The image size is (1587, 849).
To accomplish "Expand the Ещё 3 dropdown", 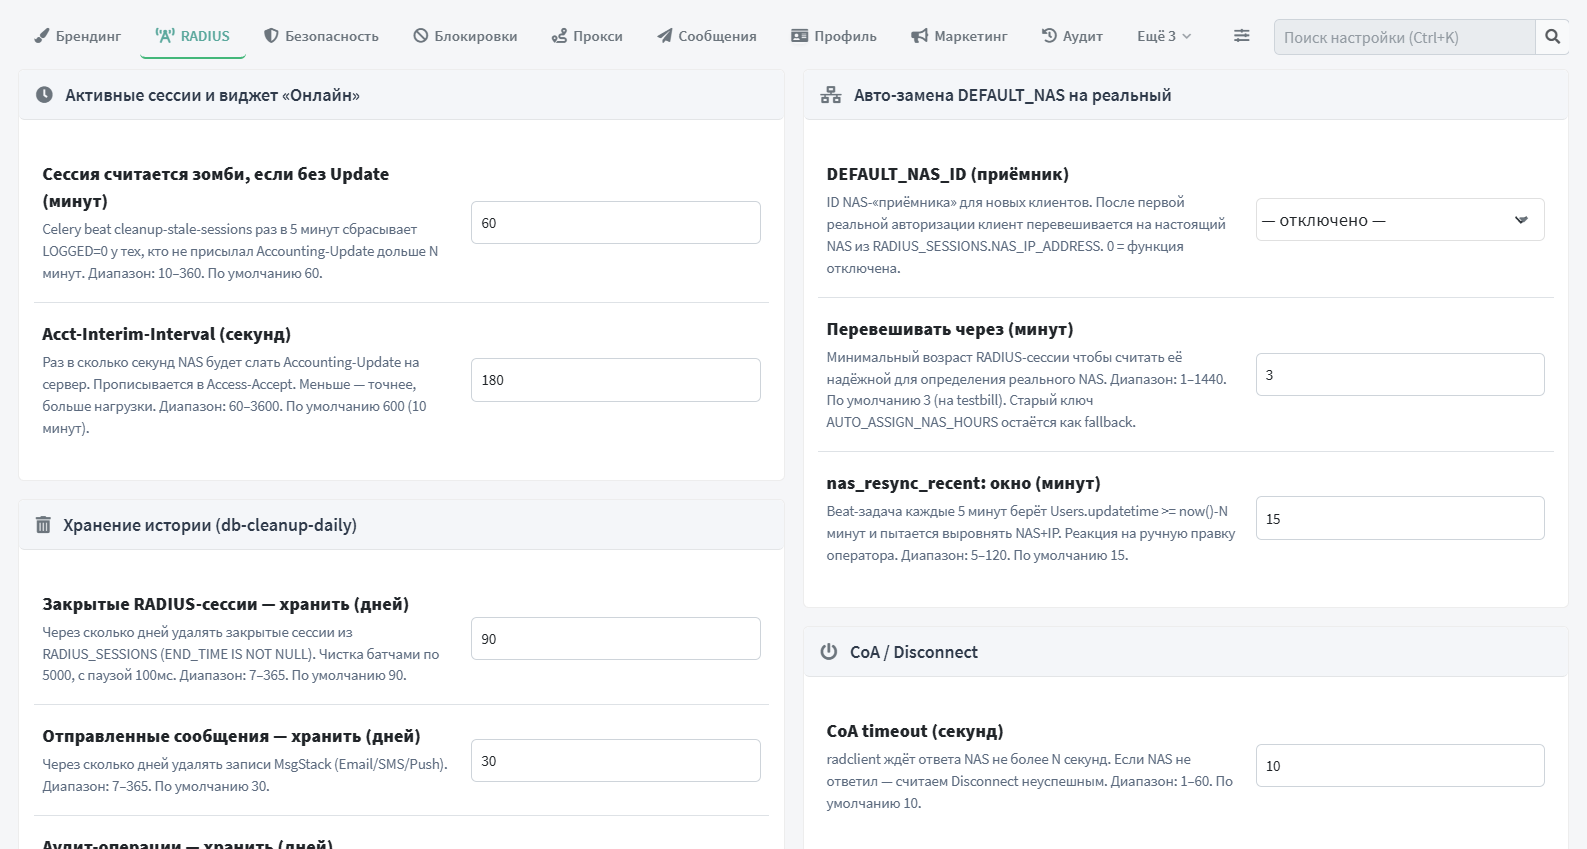I will 1164,36.
